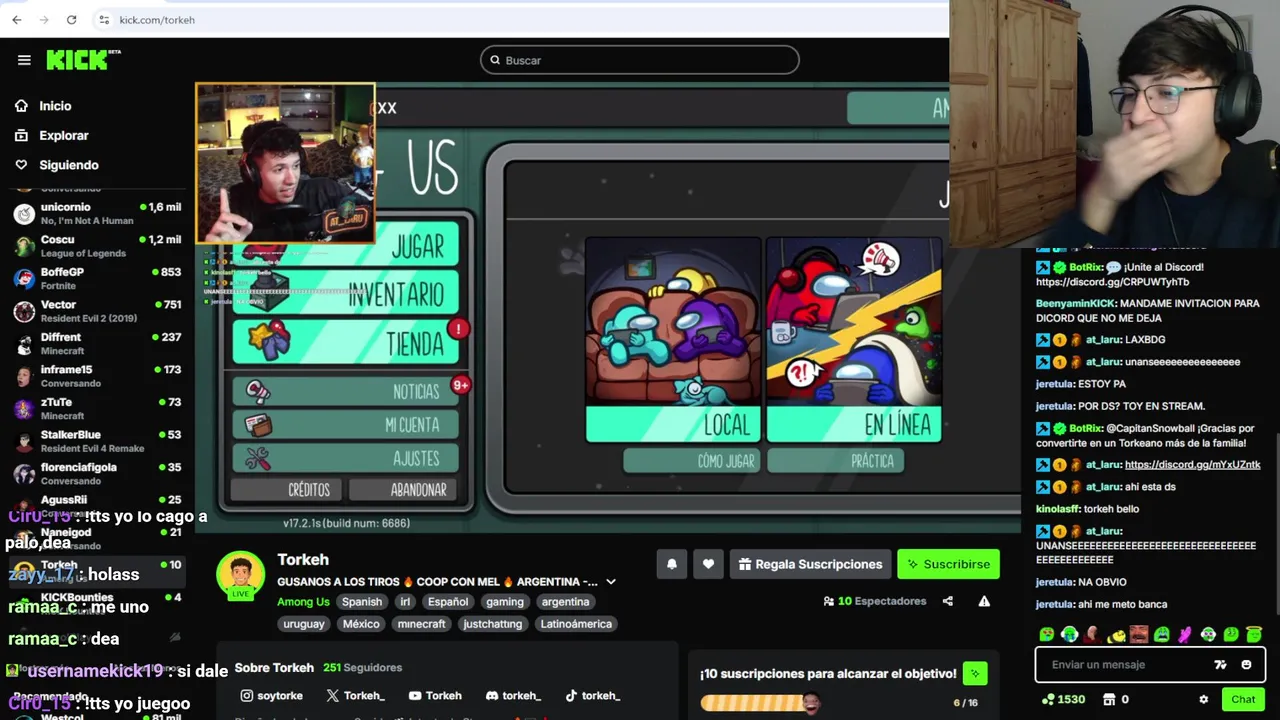Open the Torkeh YouTube link
1280x720 pixels.
pyautogui.click(x=435, y=696)
